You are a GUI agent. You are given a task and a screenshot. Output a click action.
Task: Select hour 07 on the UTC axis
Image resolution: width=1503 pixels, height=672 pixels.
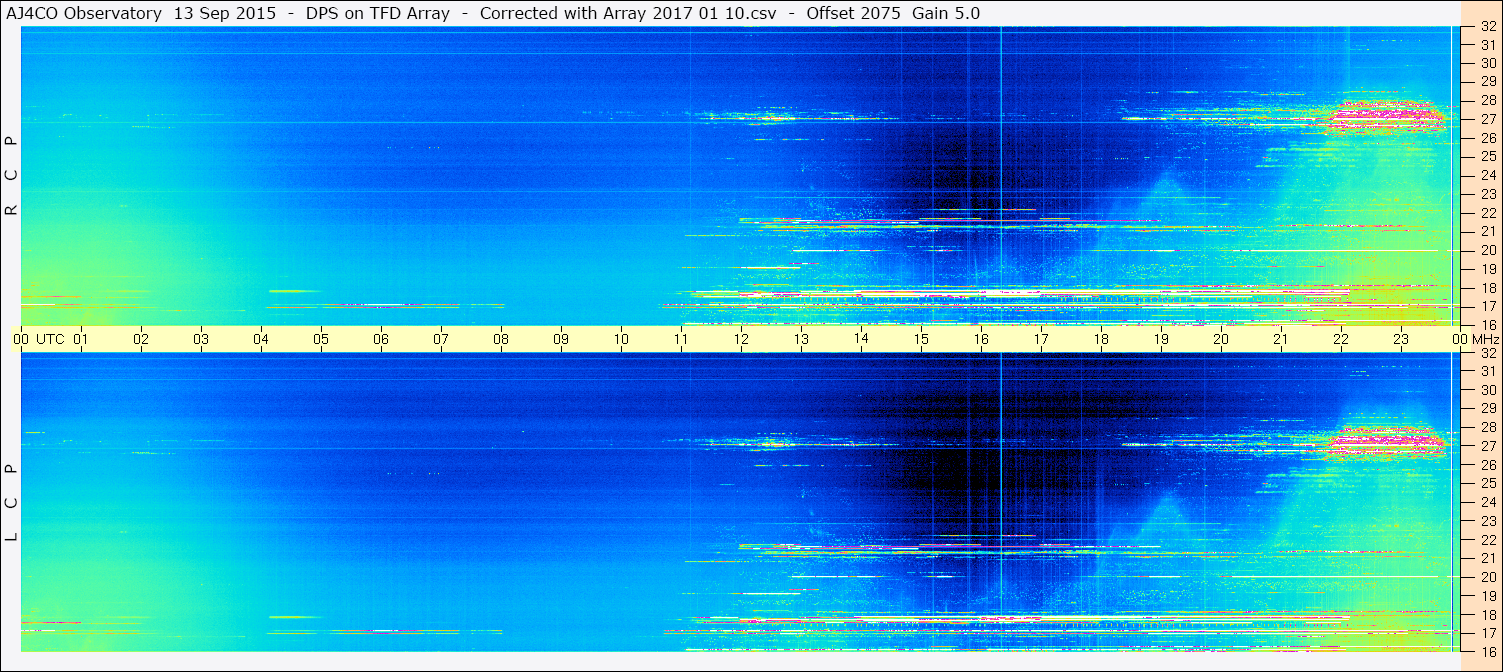(x=441, y=339)
